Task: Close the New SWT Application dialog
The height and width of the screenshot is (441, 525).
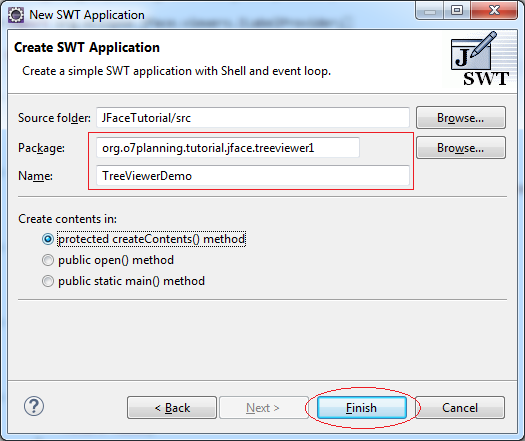Action: 494,10
